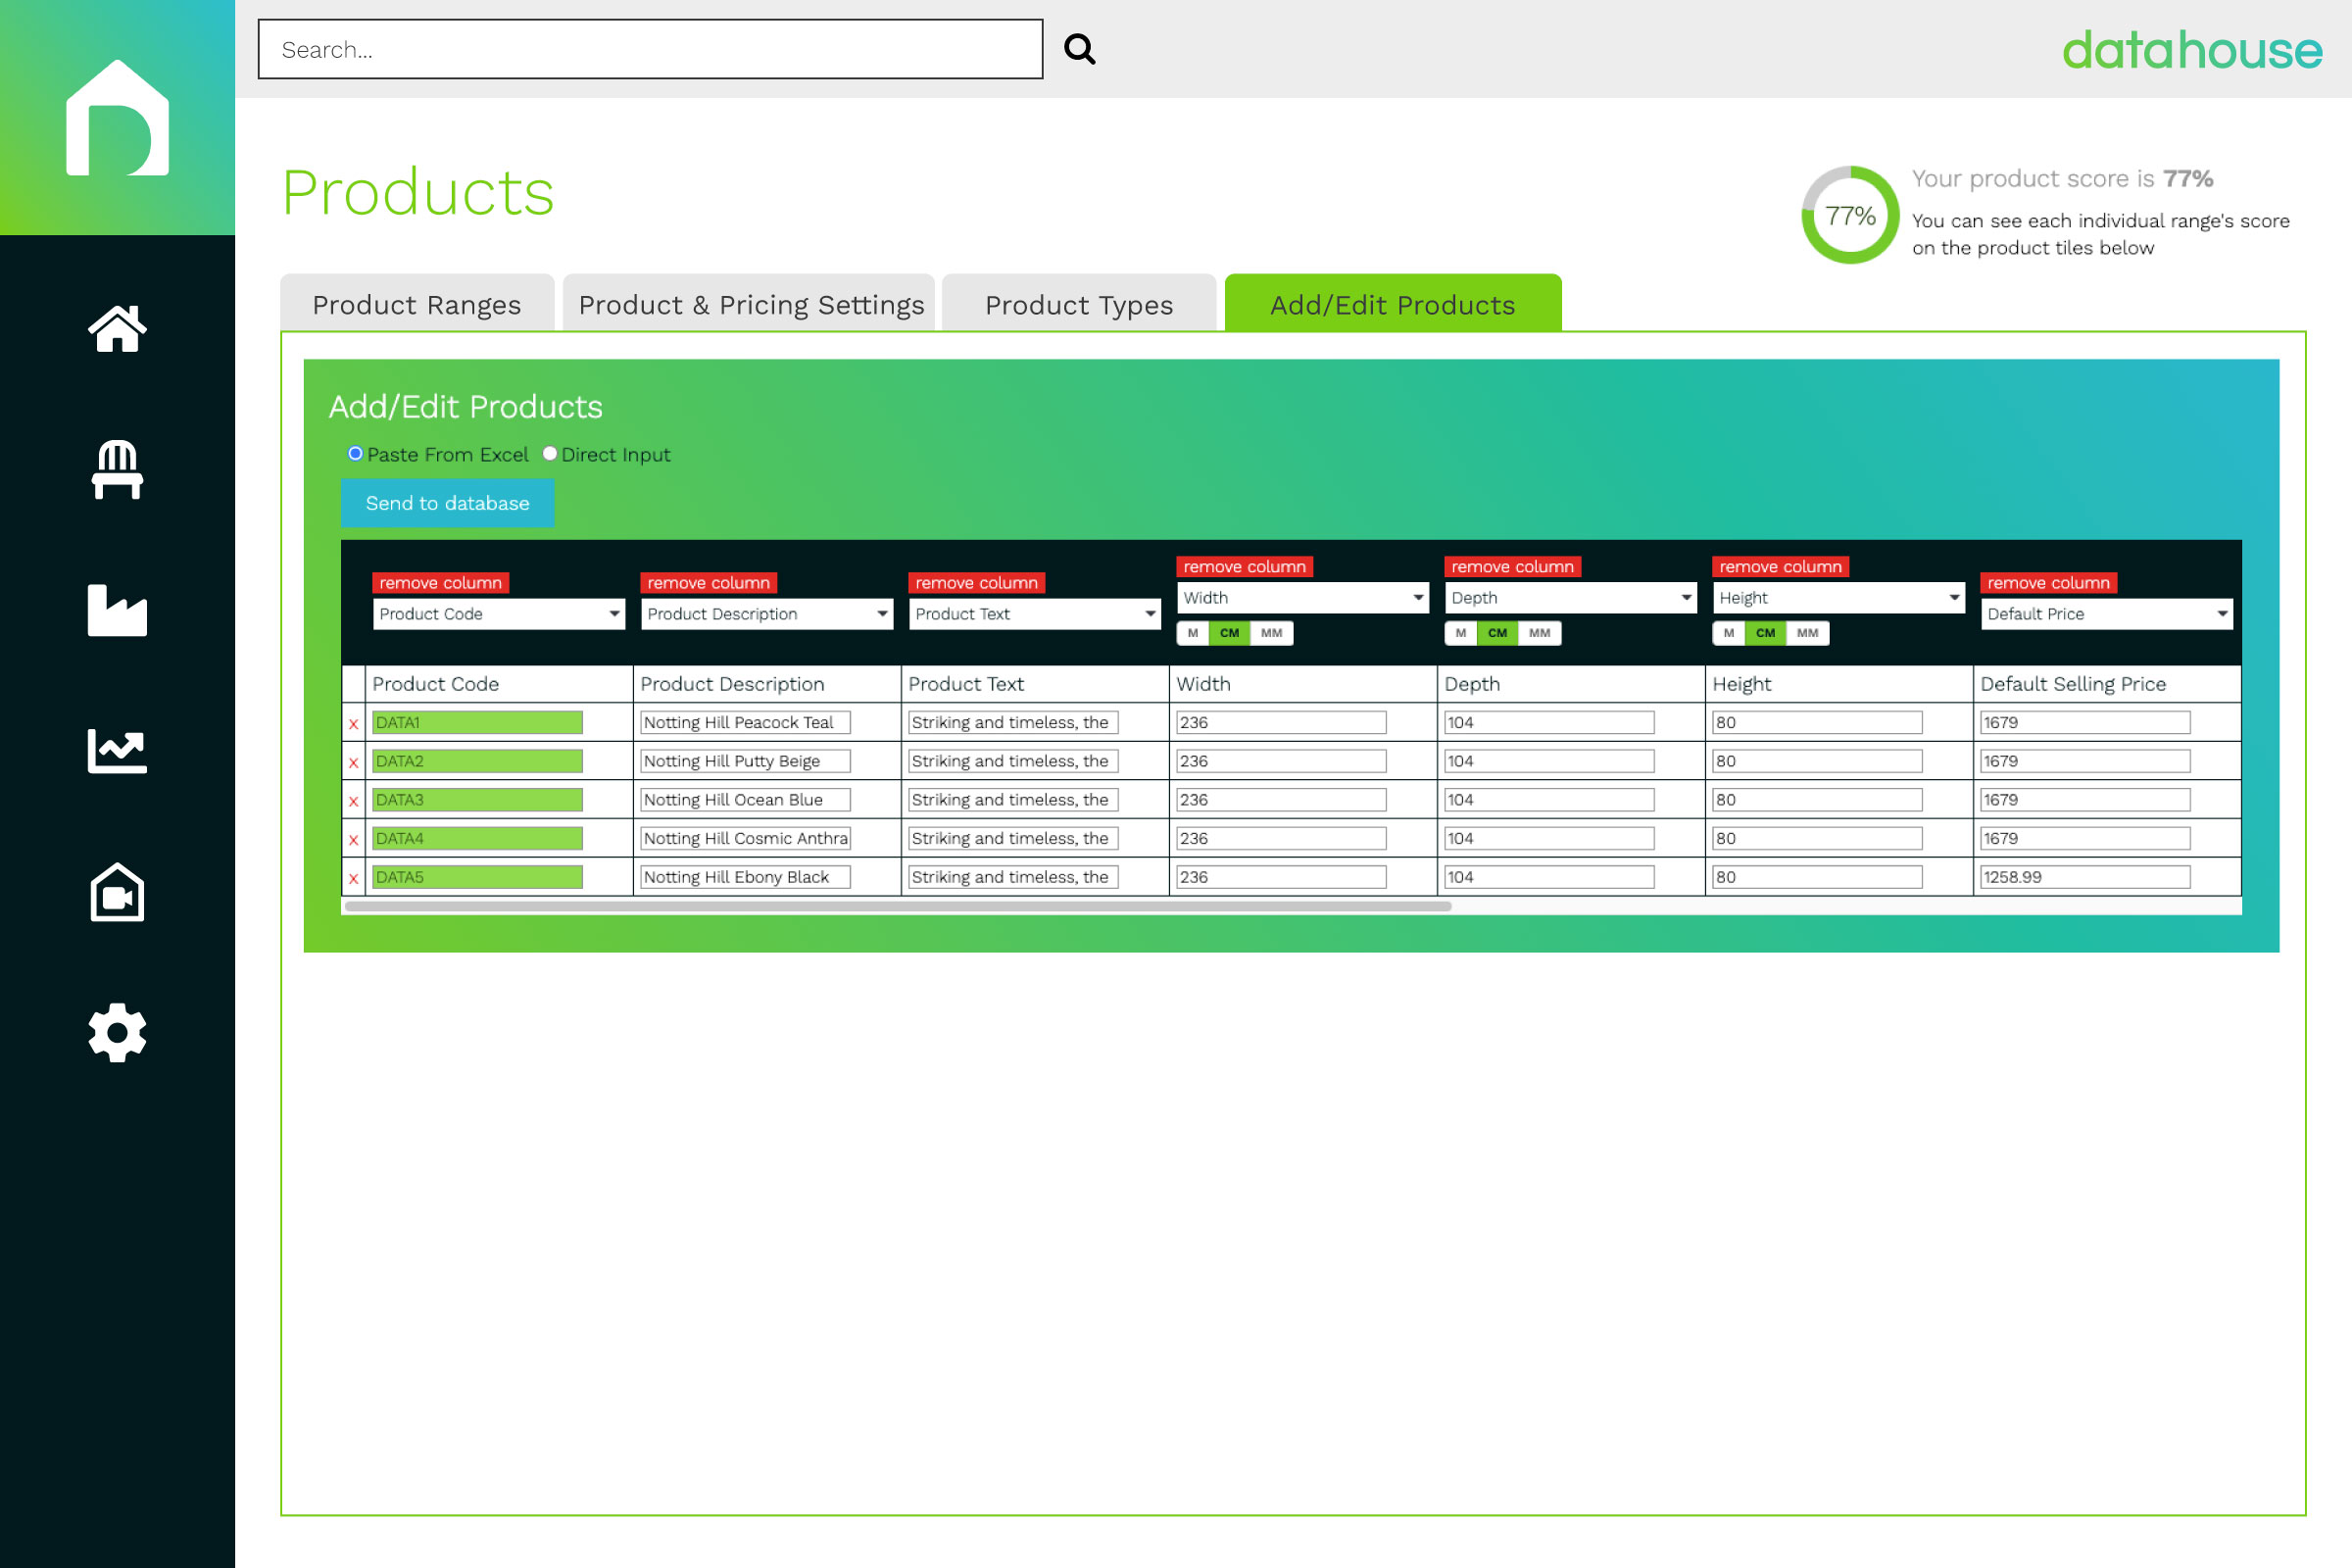Open the Height column dropdown

click(x=1839, y=598)
